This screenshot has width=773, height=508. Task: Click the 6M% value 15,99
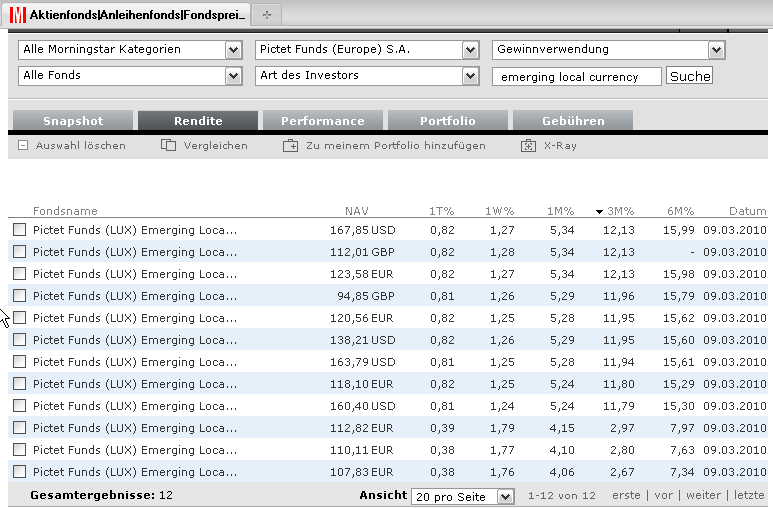pos(679,230)
